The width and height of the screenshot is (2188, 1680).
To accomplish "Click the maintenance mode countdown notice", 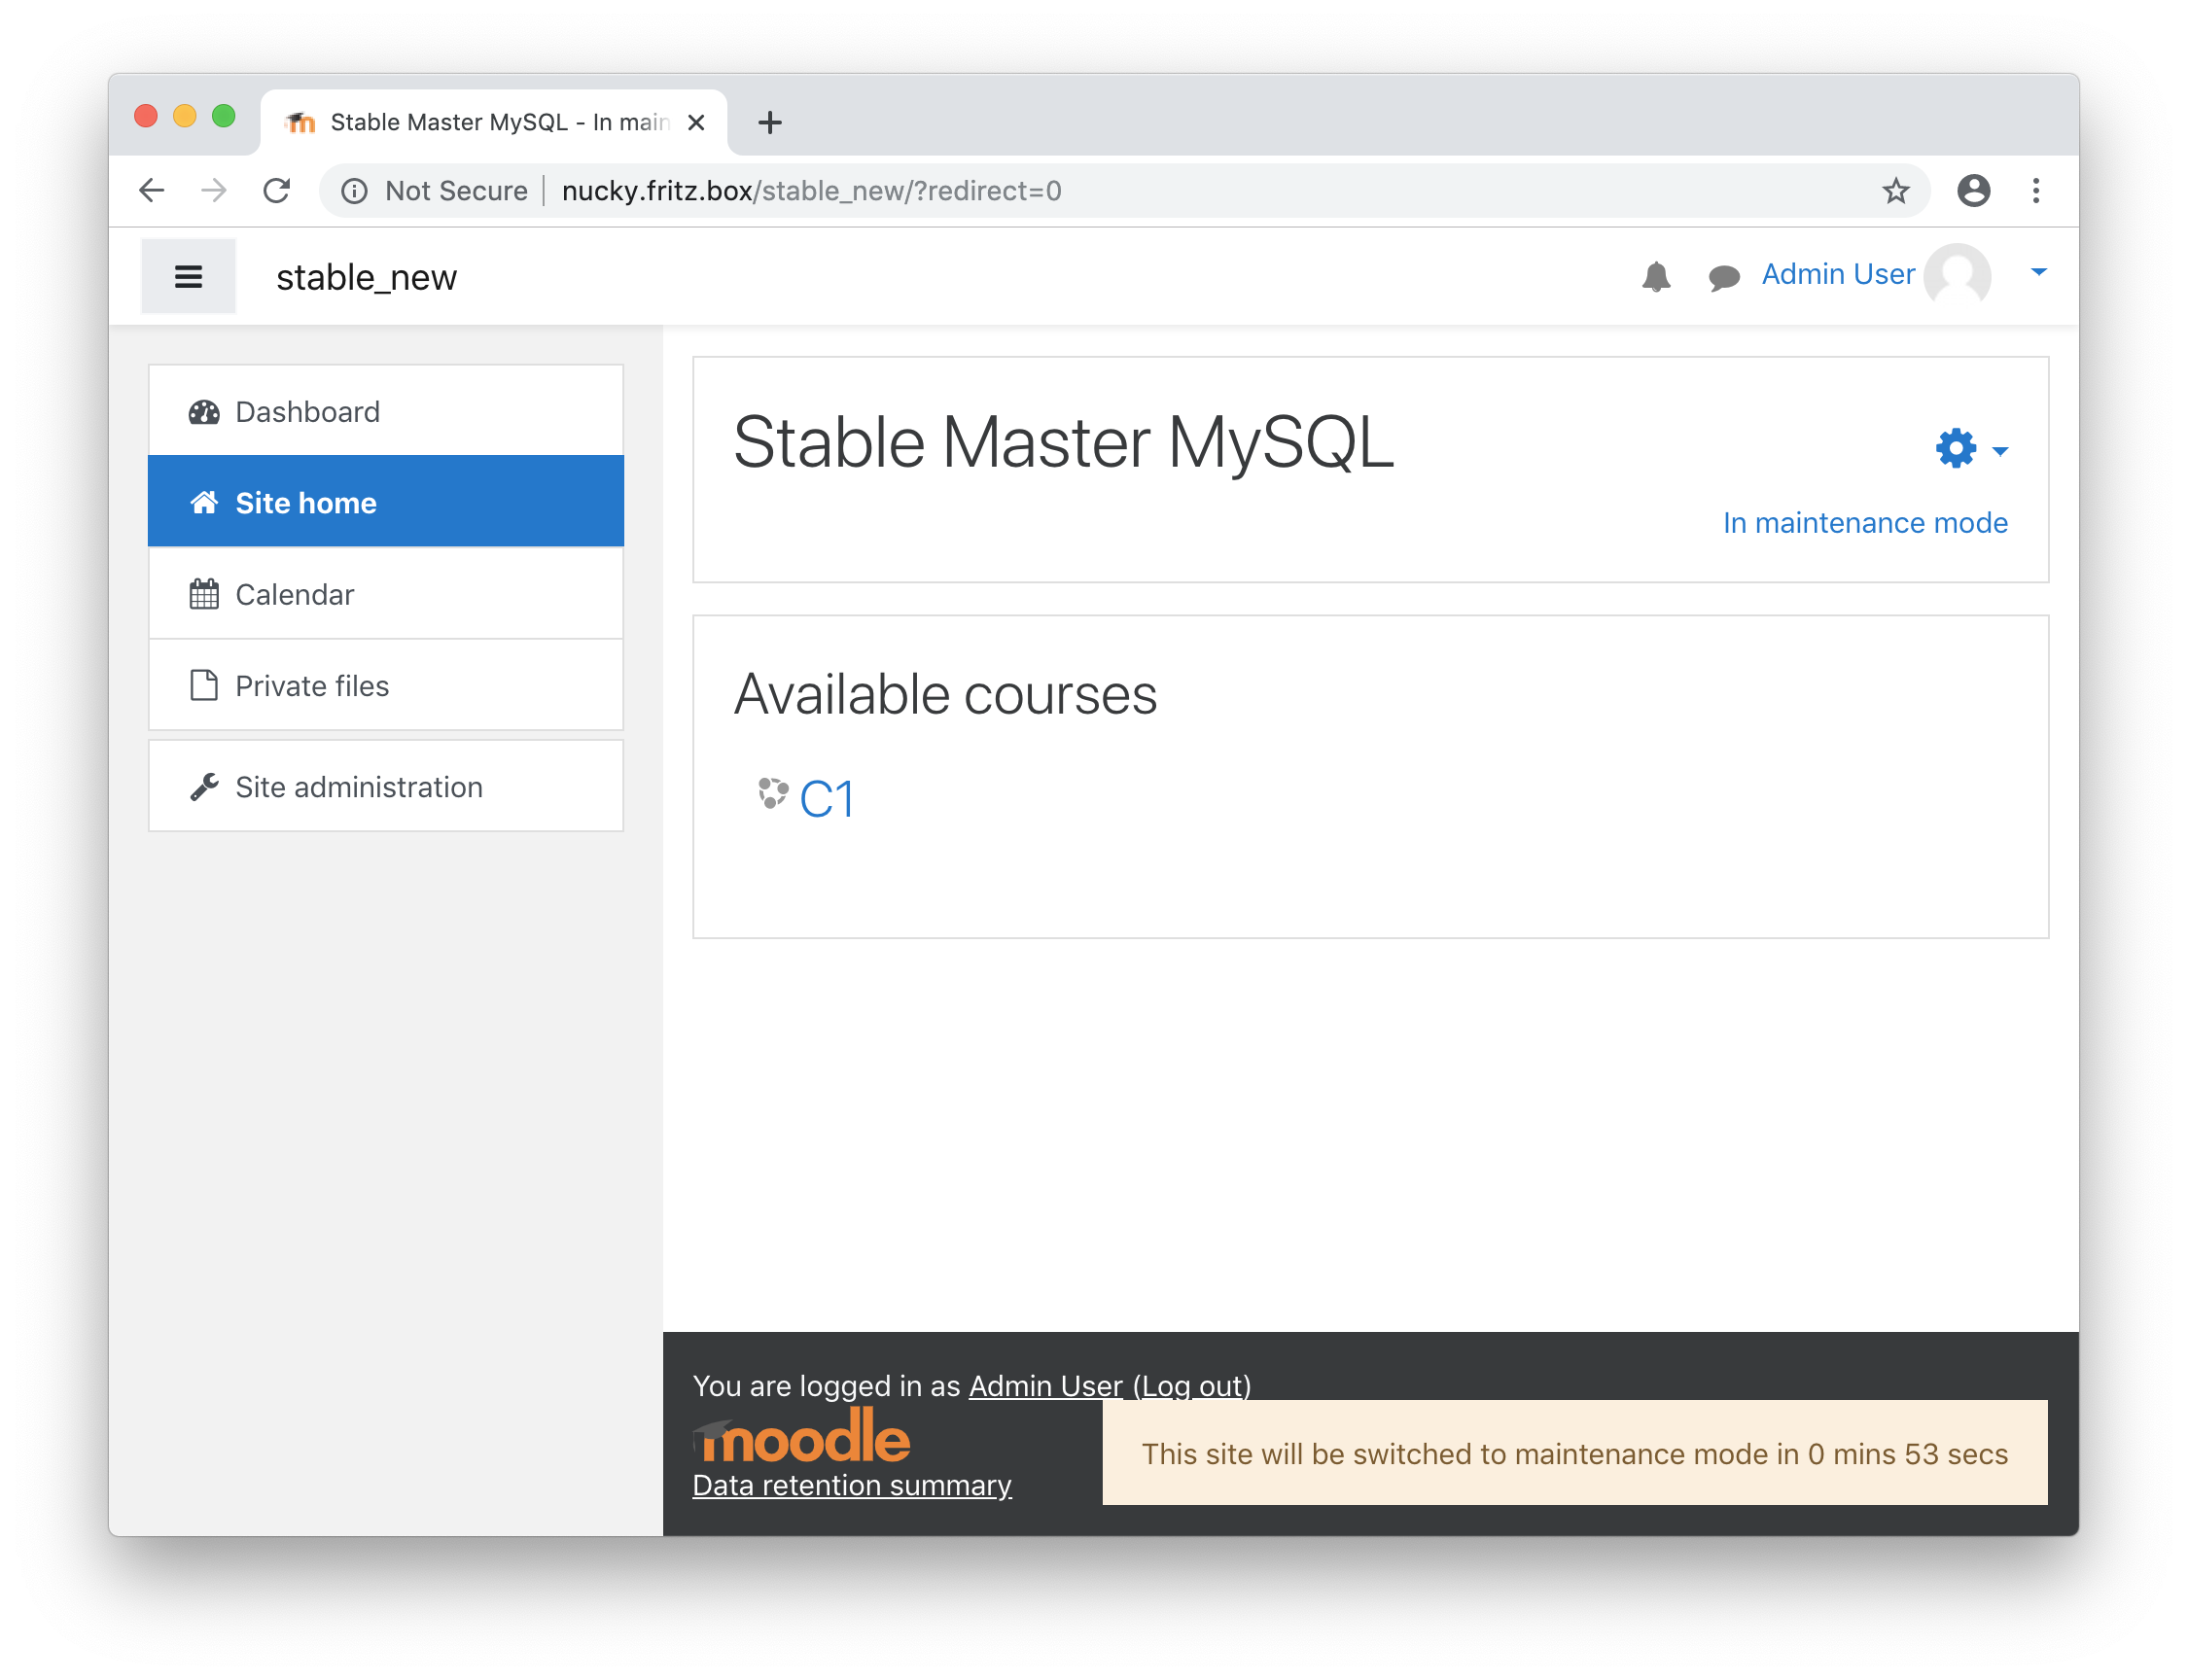I will pyautogui.click(x=1575, y=1453).
